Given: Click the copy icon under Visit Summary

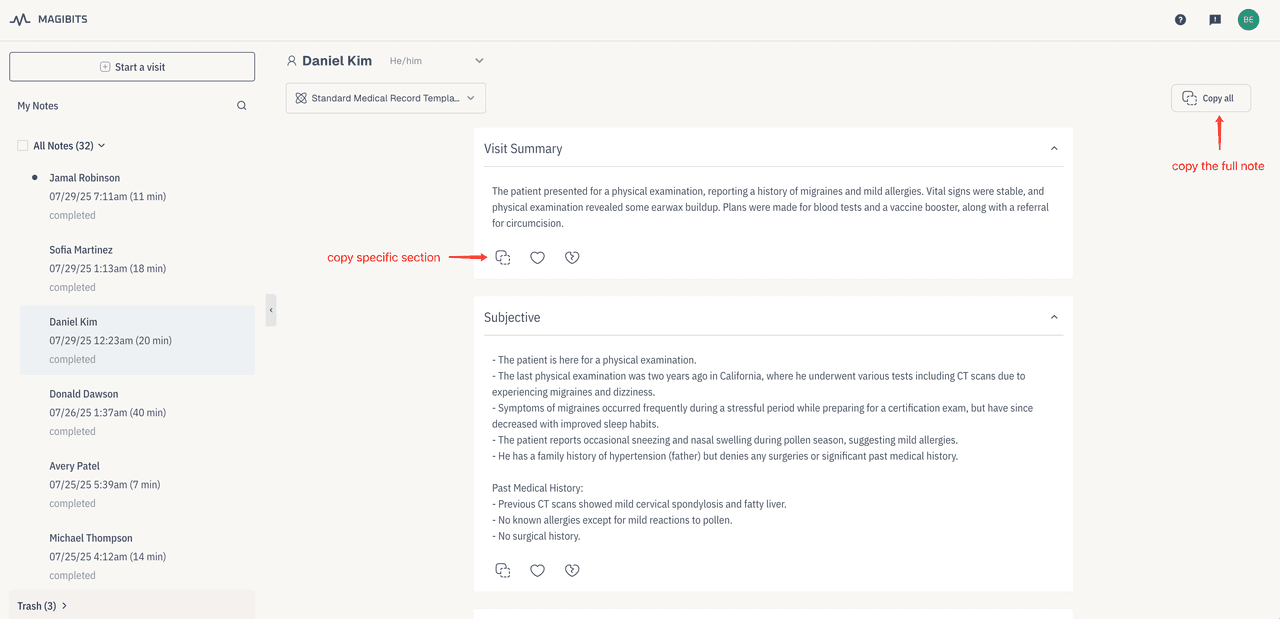Looking at the screenshot, I should pos(503,258).
